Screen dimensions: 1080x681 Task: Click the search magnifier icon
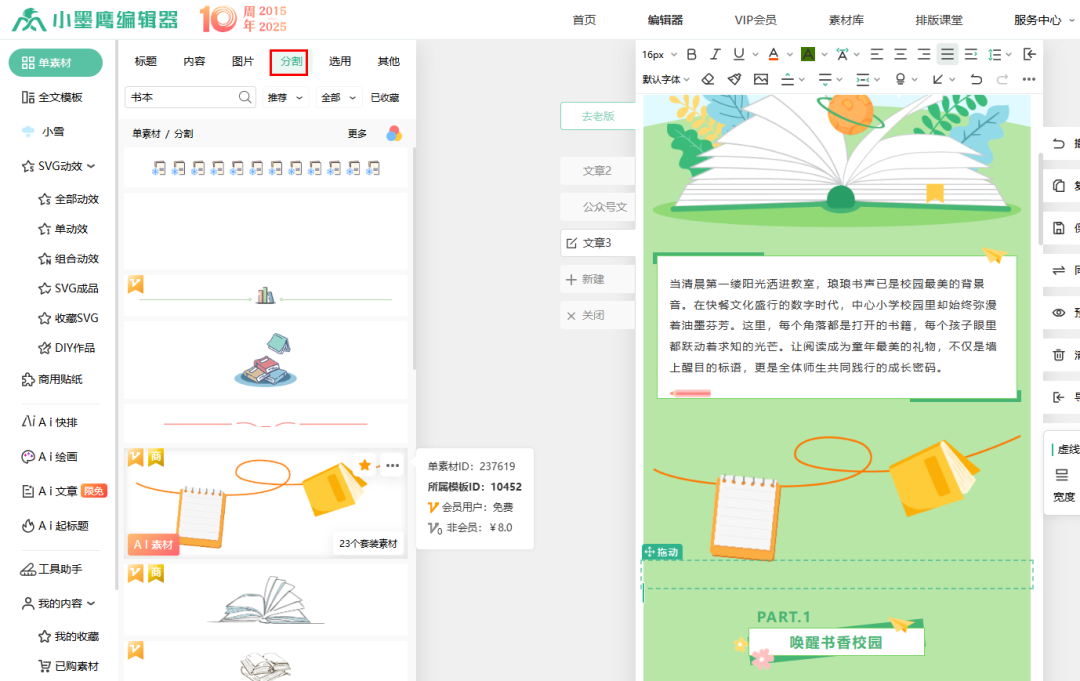click(x=245, y=97)
